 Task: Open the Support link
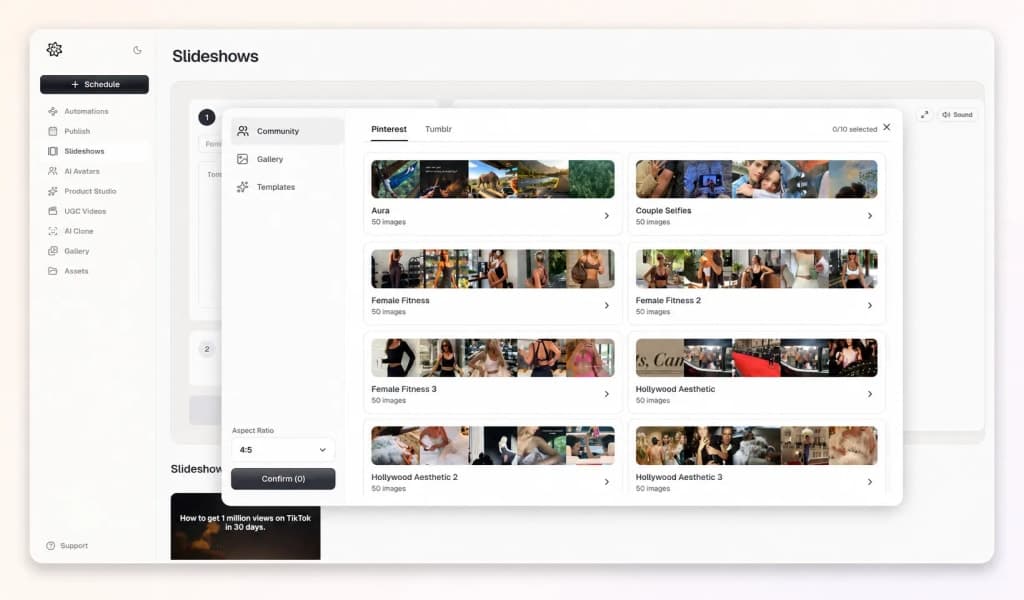67,546
